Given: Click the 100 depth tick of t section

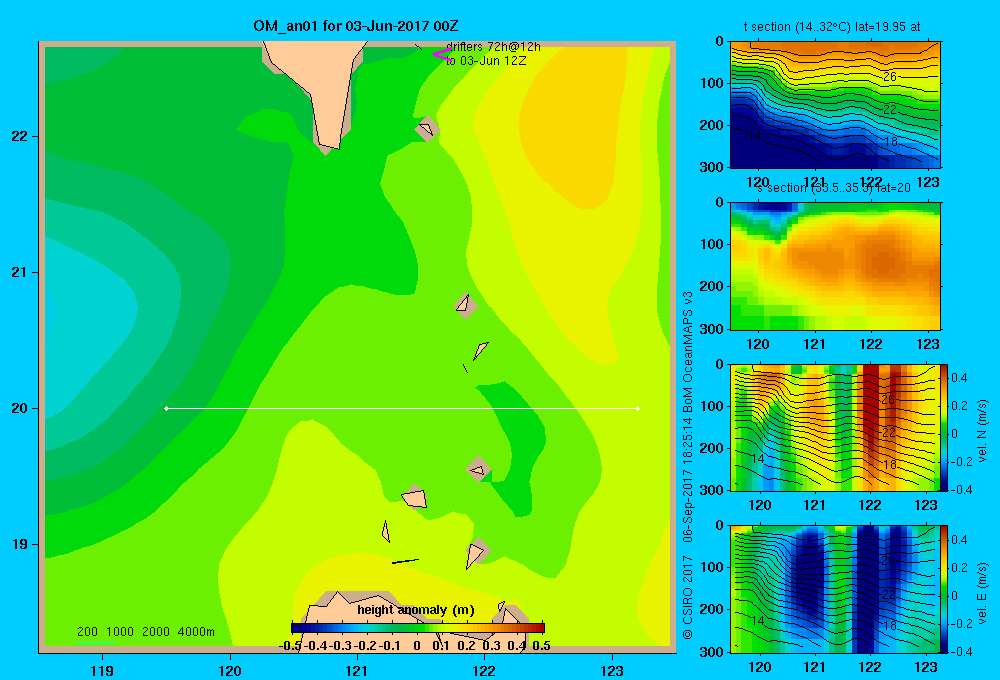Looking at the screenshot, I should [x=714, y=83].
